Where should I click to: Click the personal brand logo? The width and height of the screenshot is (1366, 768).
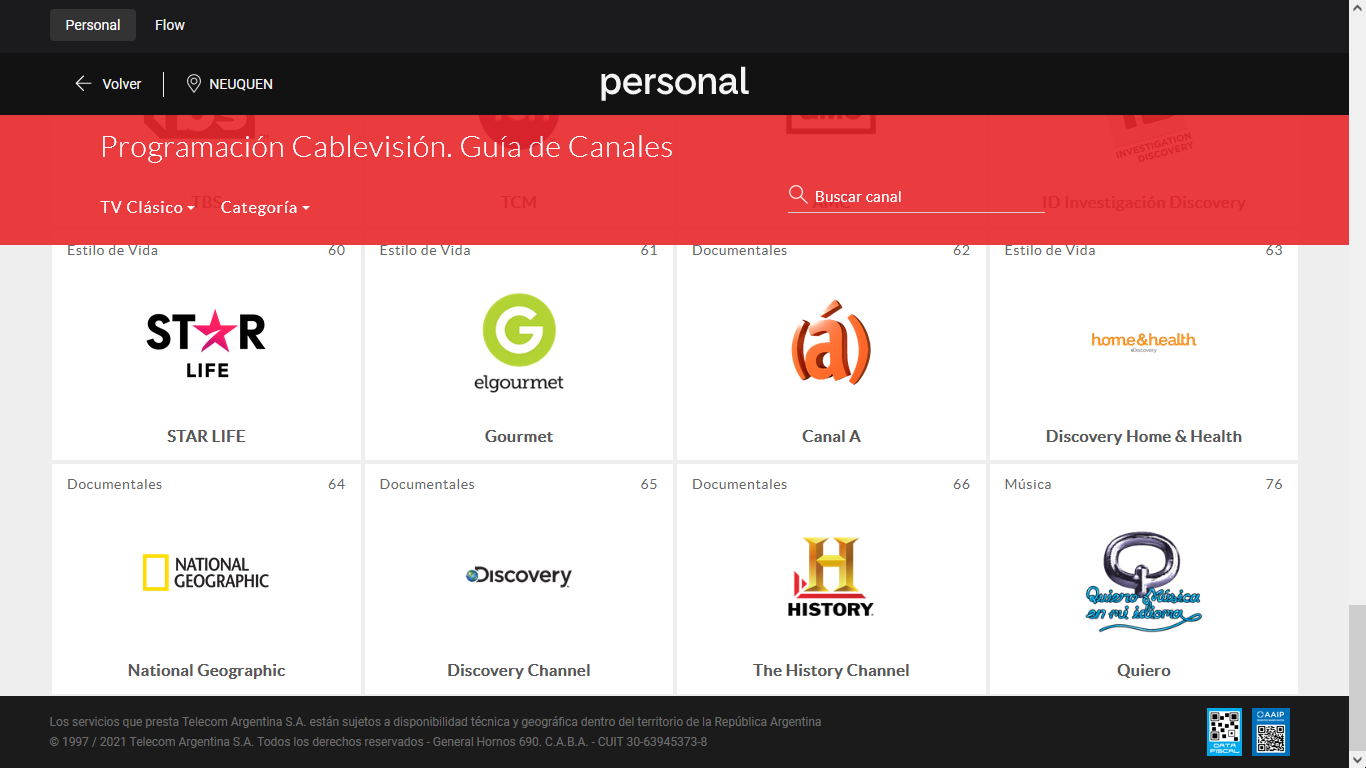click(675, 83)
